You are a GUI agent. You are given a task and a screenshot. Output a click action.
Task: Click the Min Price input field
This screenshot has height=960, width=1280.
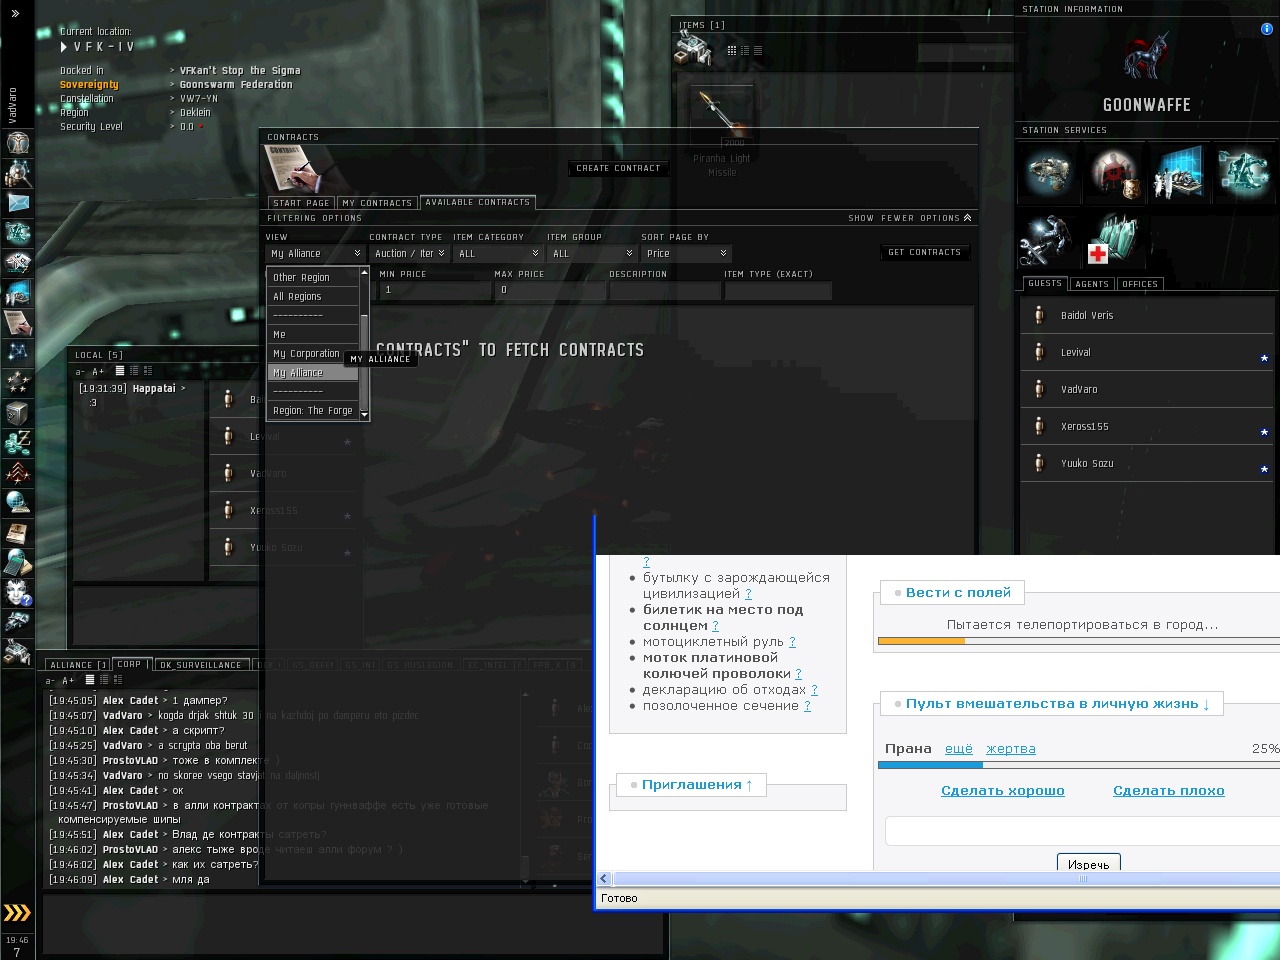(435, 290)
